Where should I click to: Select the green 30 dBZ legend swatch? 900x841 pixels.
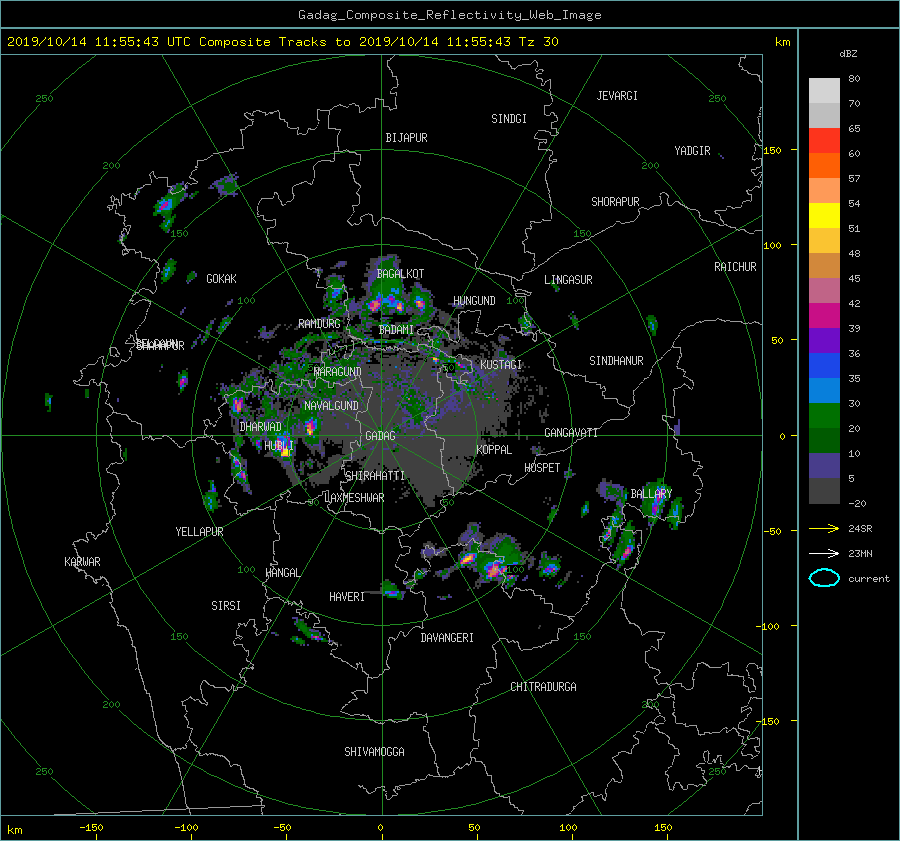pos(824,415)
